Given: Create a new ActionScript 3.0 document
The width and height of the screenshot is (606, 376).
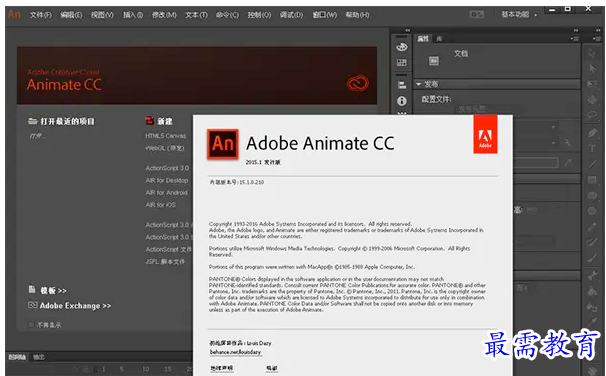Looking at the screenshot, I should point(167,168).
